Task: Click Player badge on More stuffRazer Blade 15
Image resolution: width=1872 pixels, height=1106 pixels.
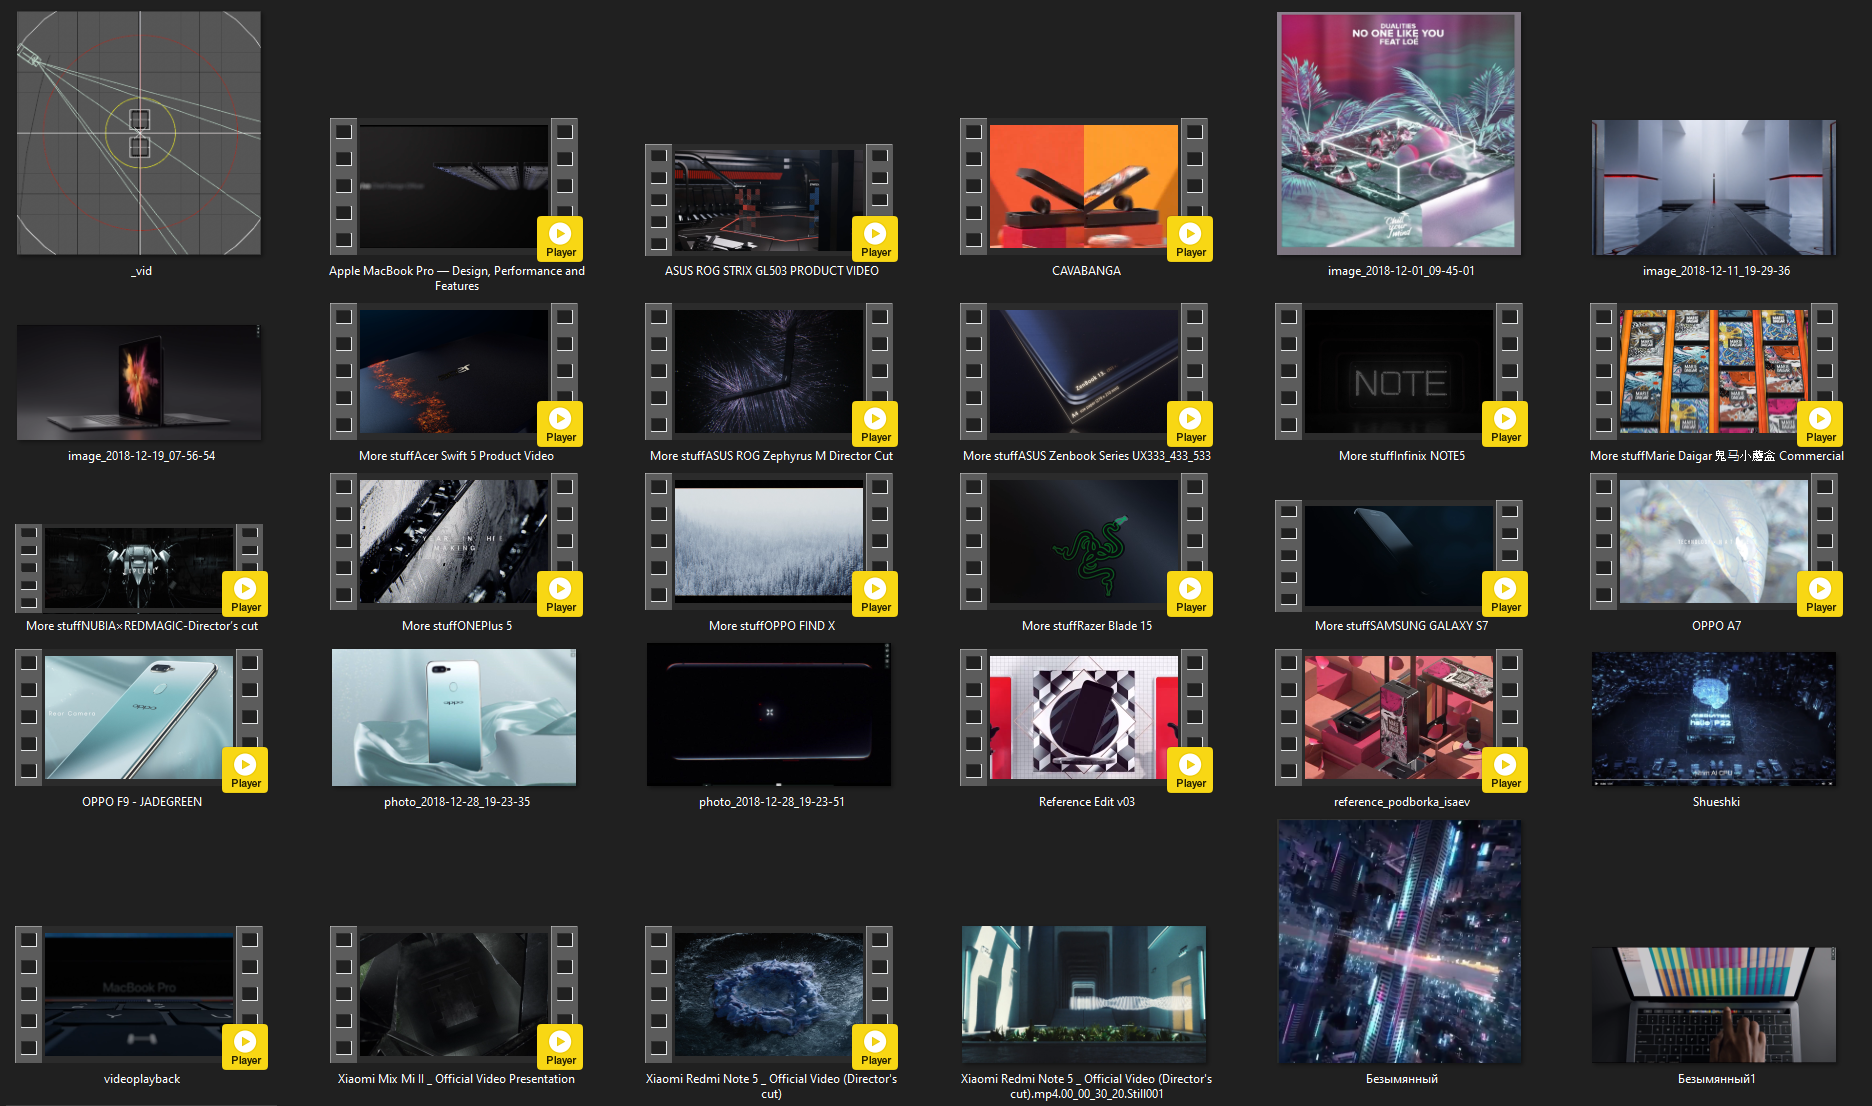Action: click(1190, 594)
